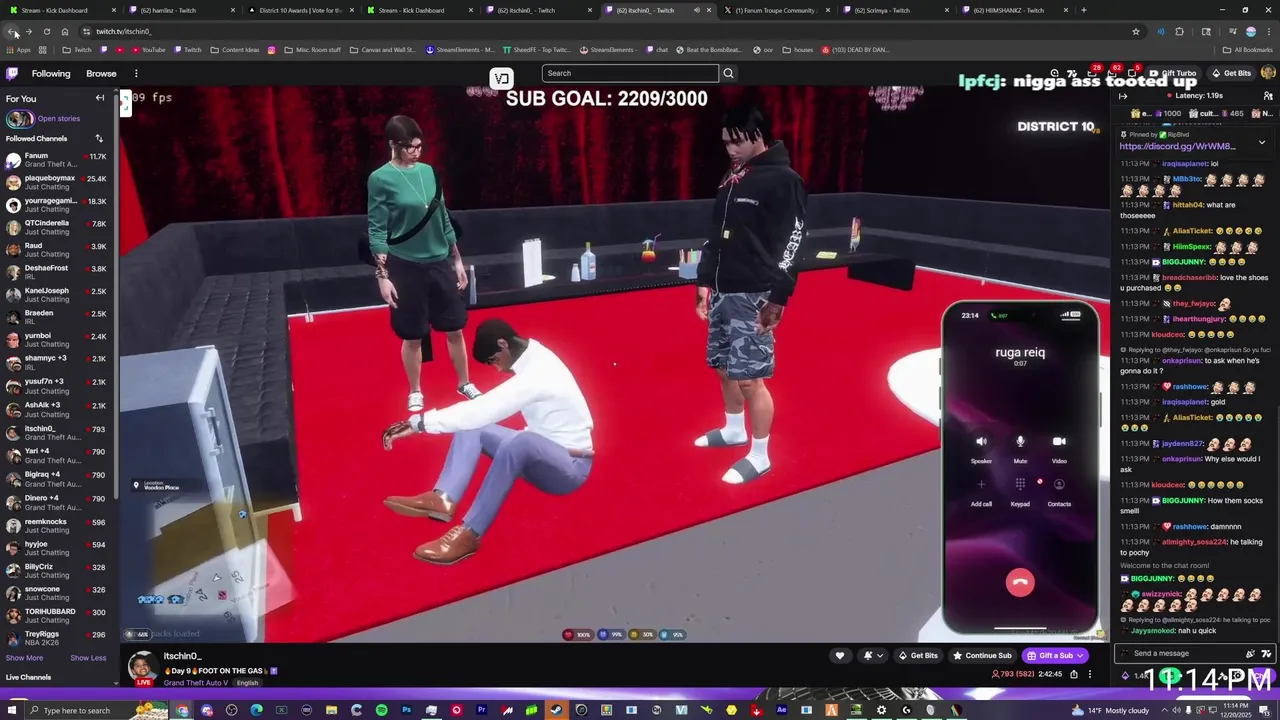
Task: Open QTCinderella channel in sidebar
Action: [58, 227]
